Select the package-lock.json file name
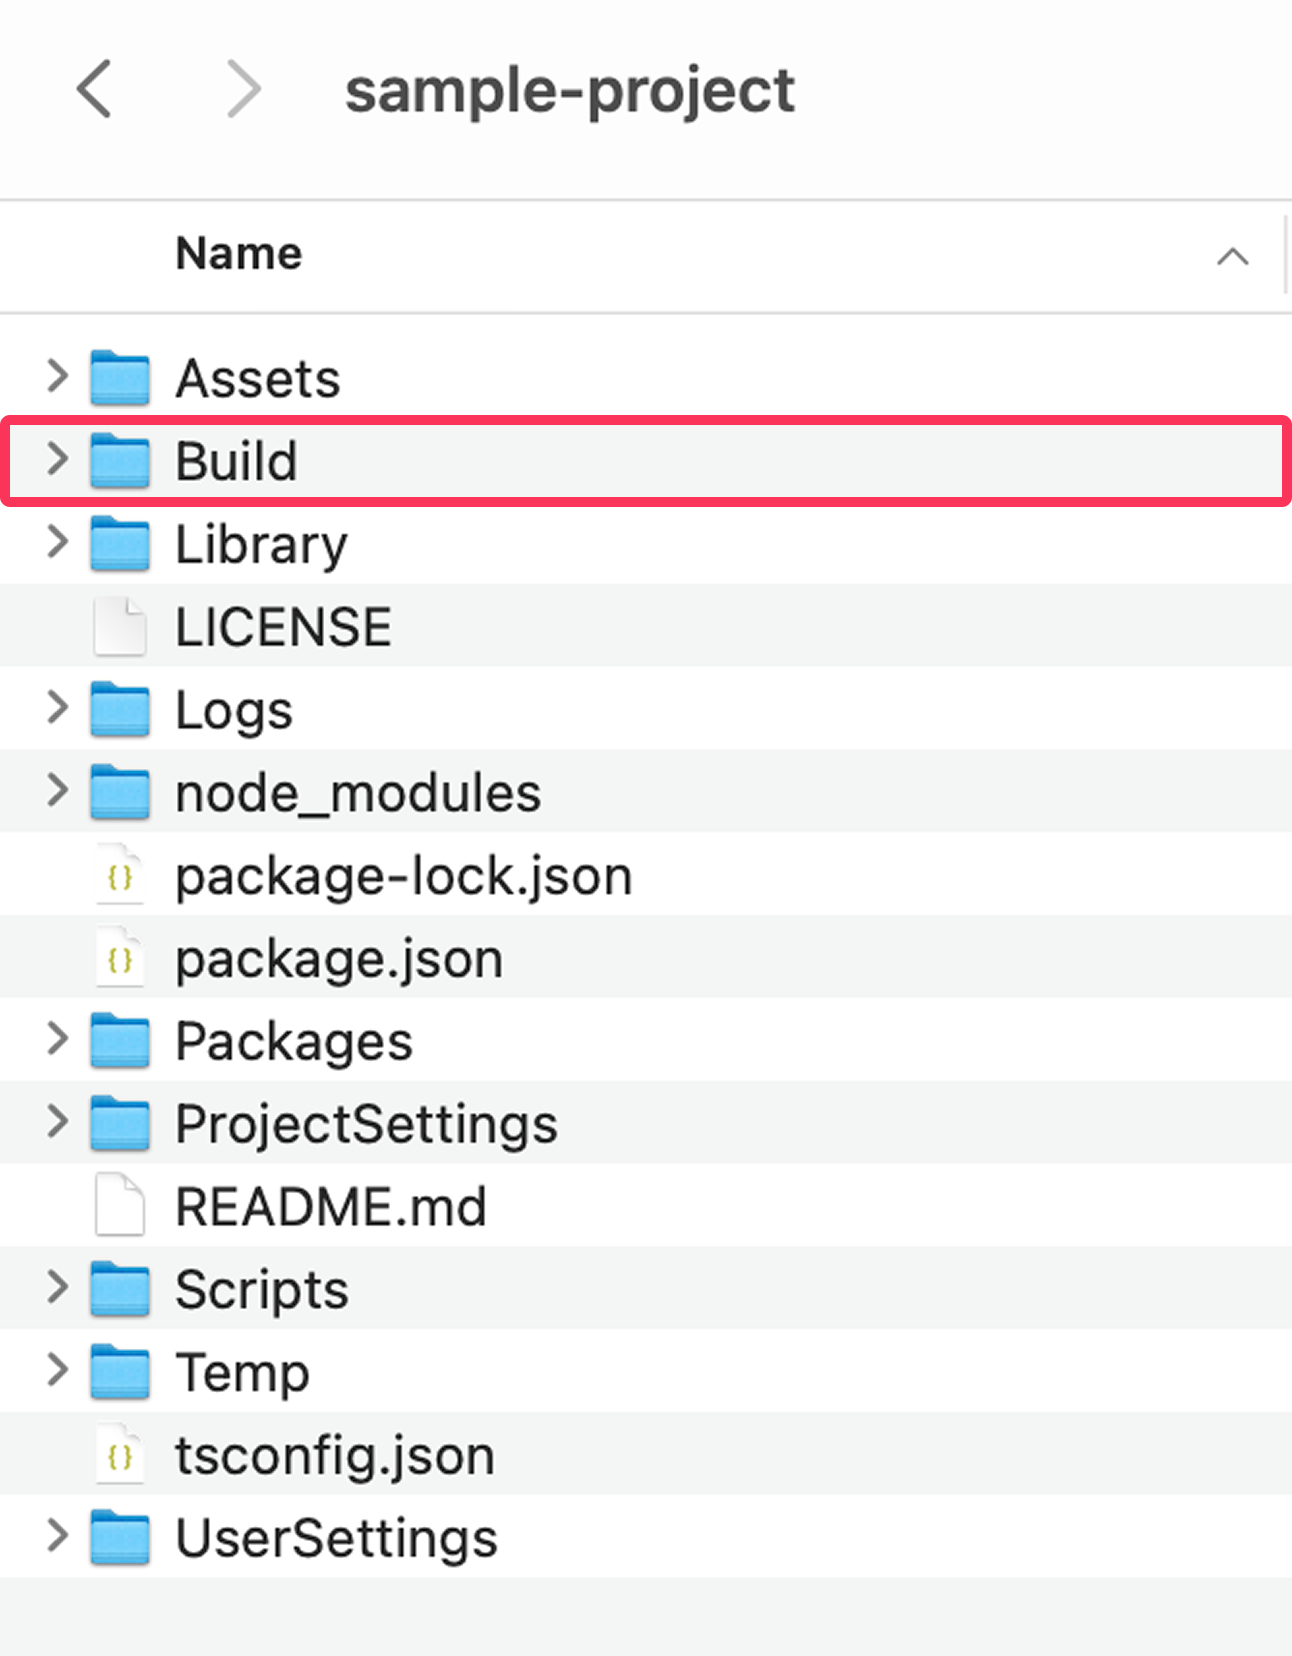 (403, 877)
